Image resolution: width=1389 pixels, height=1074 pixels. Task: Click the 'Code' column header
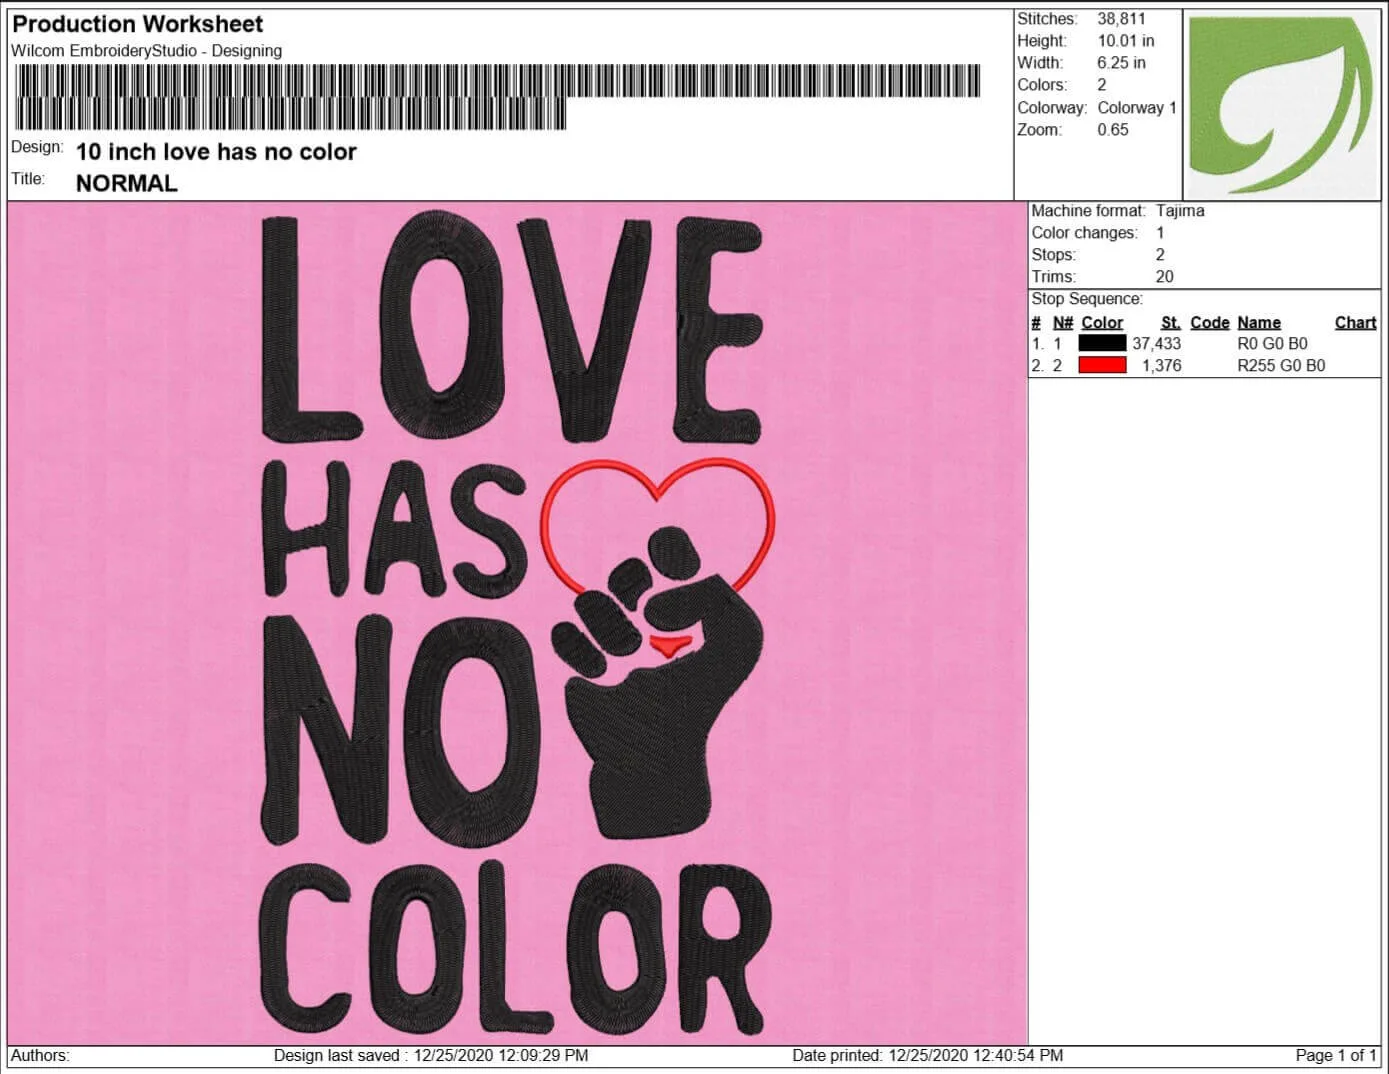click(x=1210, y=323)
